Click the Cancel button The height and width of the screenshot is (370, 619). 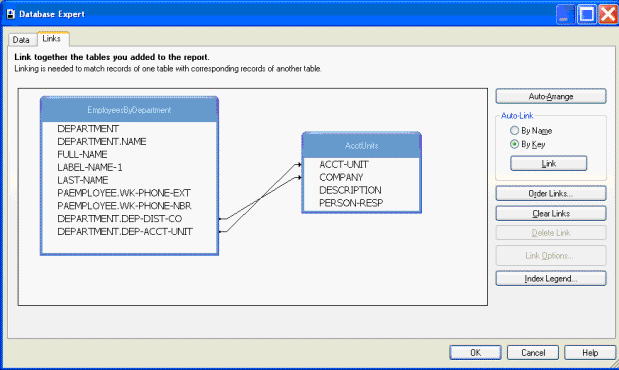pyautogui.click(x=533, y=353)
